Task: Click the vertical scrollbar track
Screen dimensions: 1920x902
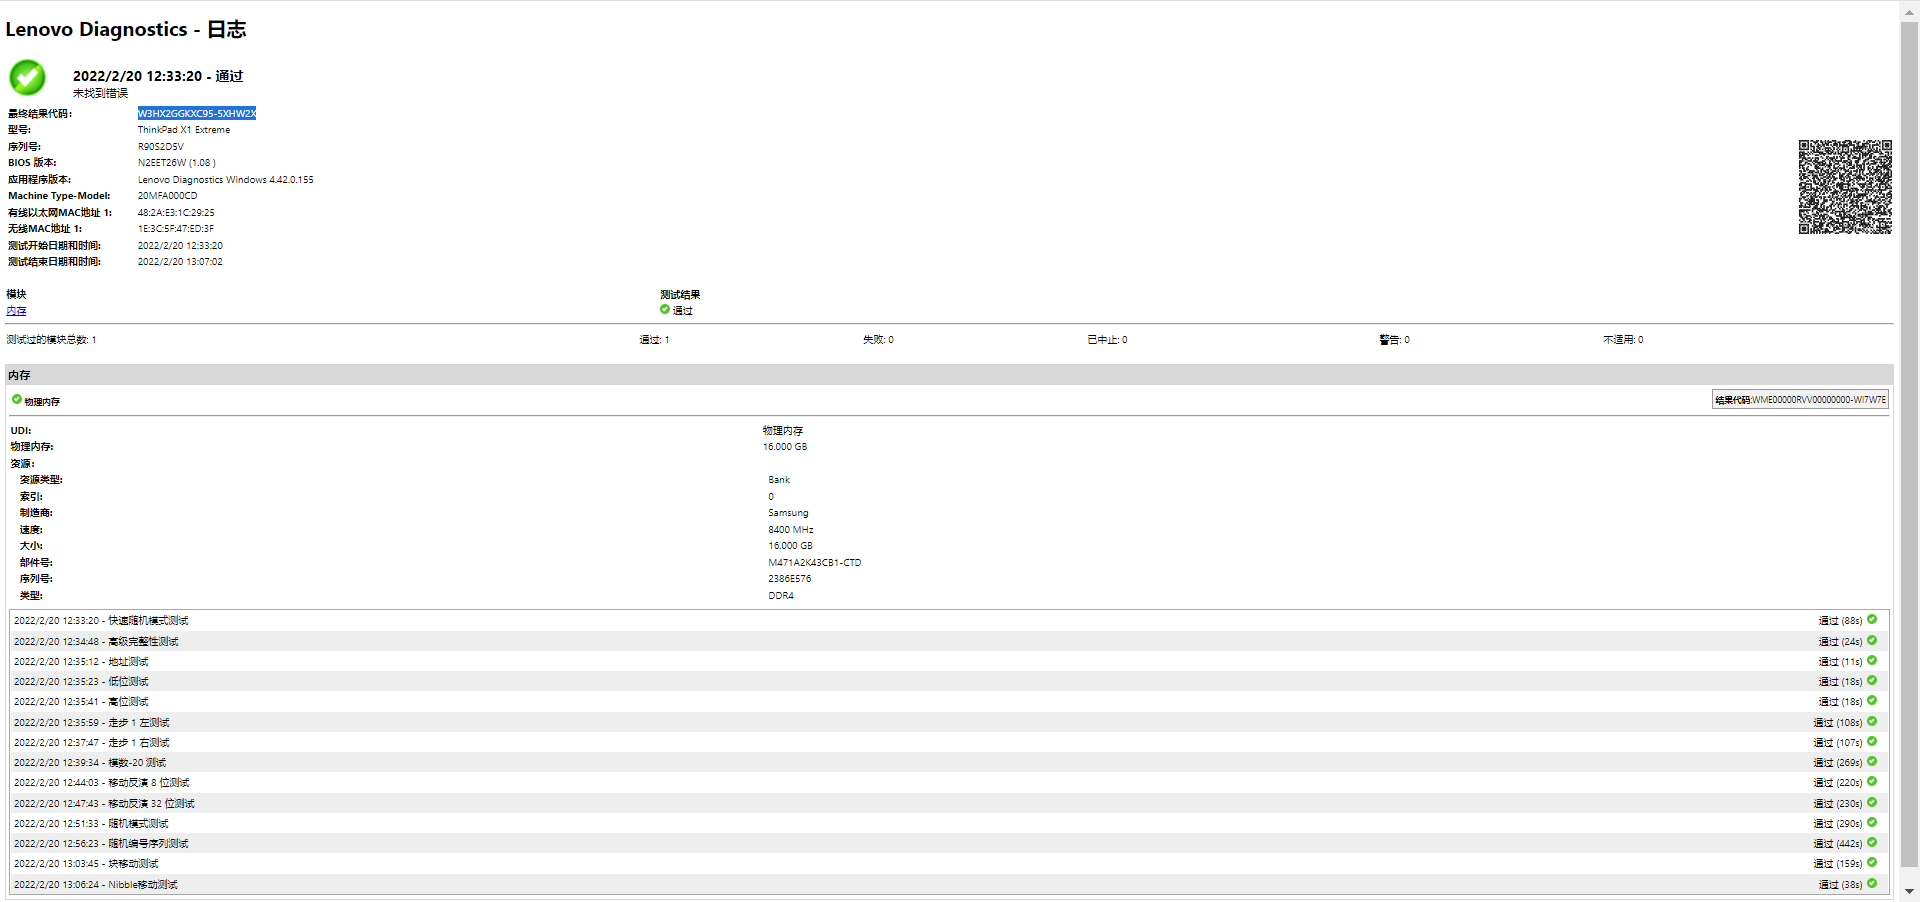Action: (1909, 450)
